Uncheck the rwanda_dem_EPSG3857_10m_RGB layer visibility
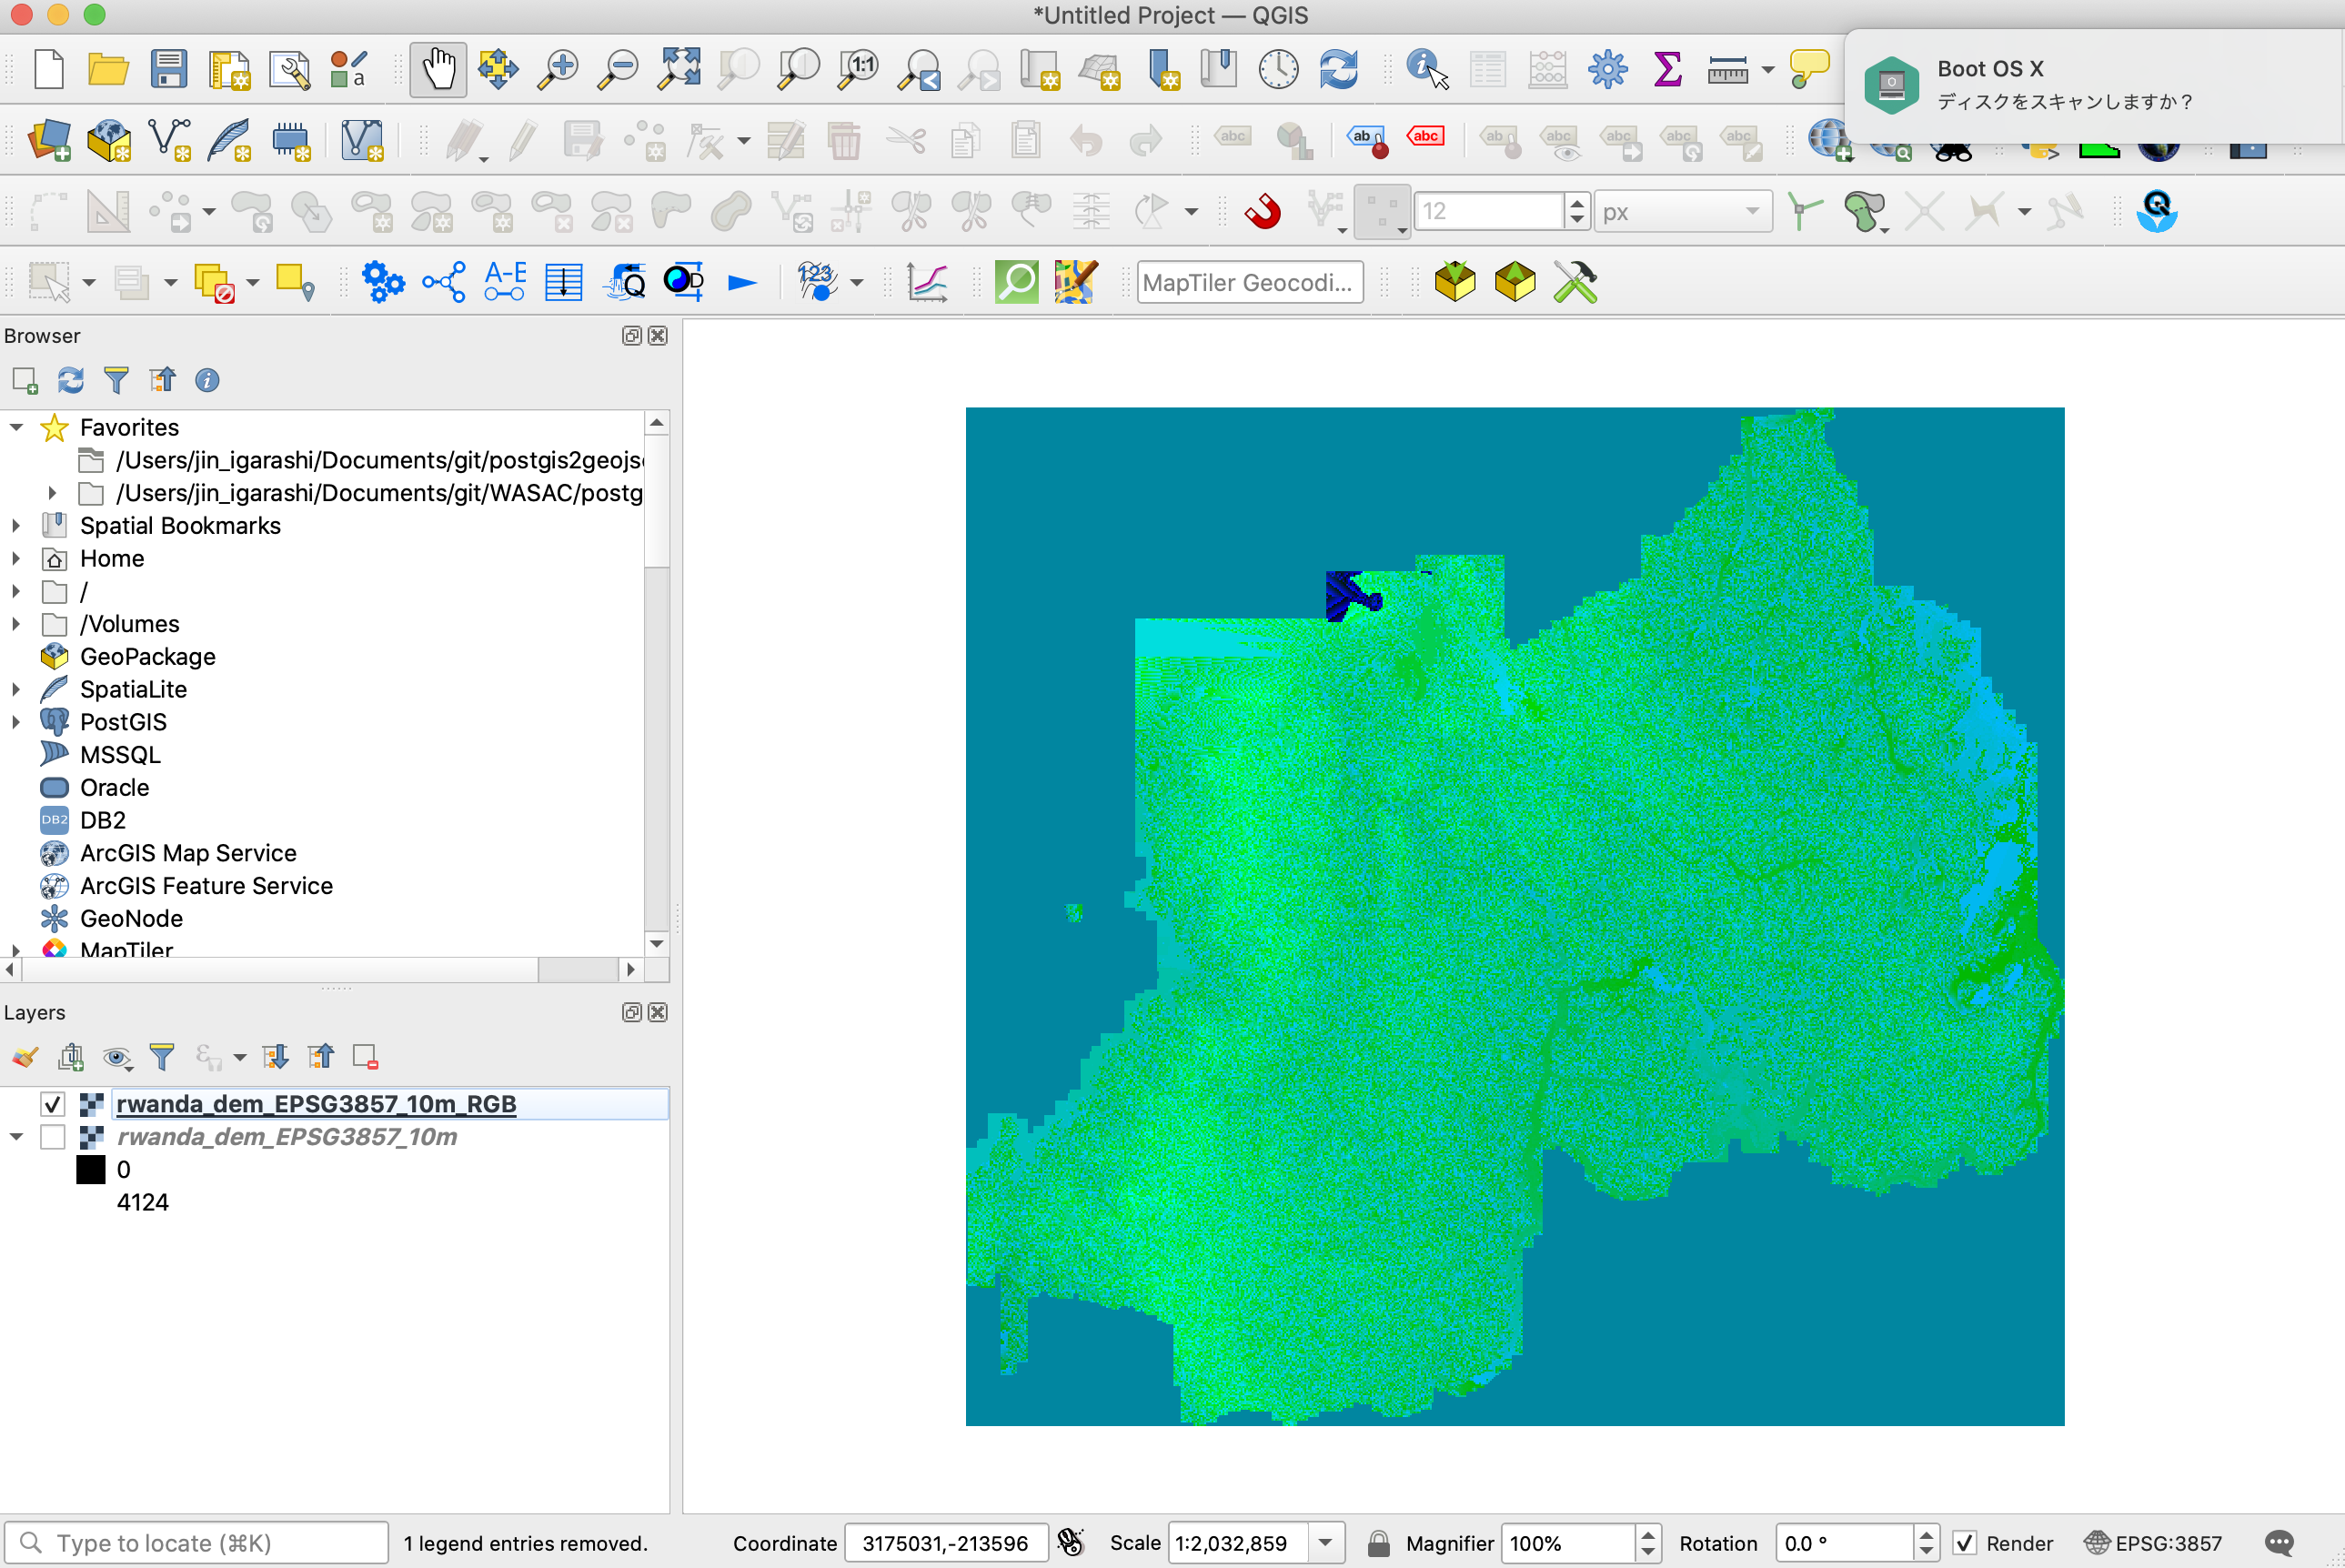The image size is (2345, 1568). [x=53, y=1104]
